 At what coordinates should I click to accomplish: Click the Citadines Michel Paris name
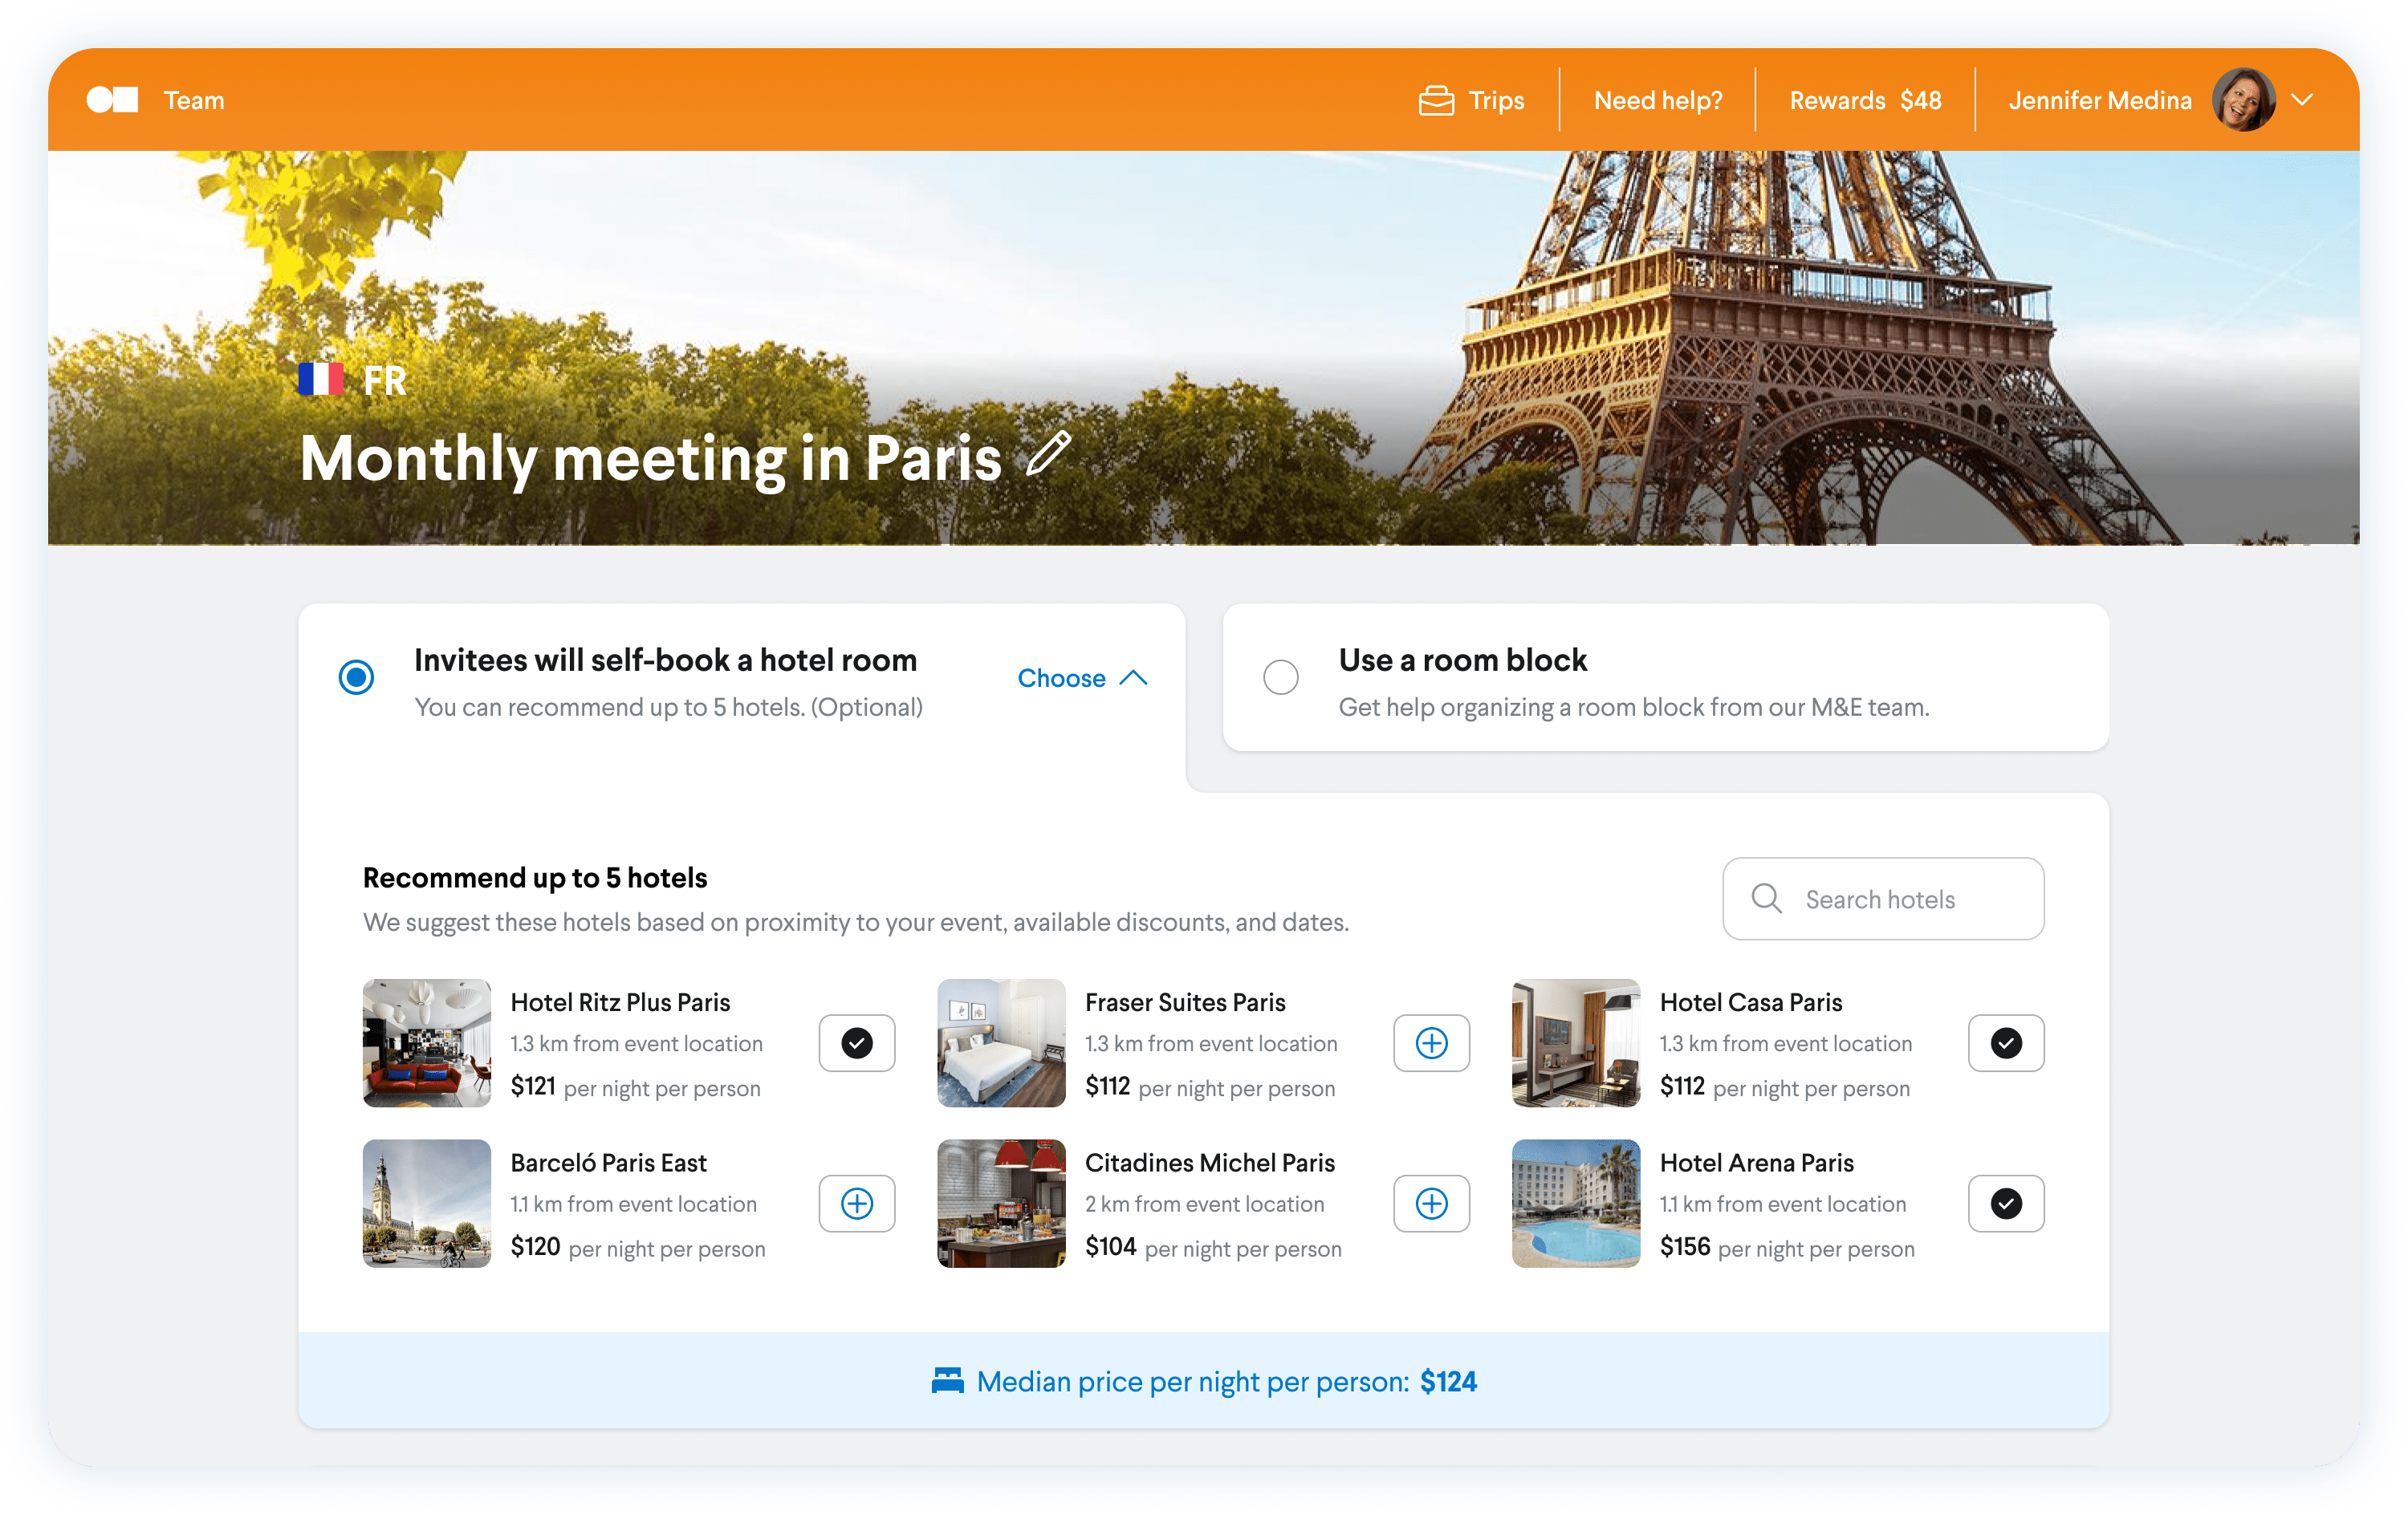tap(1210, 1162)
